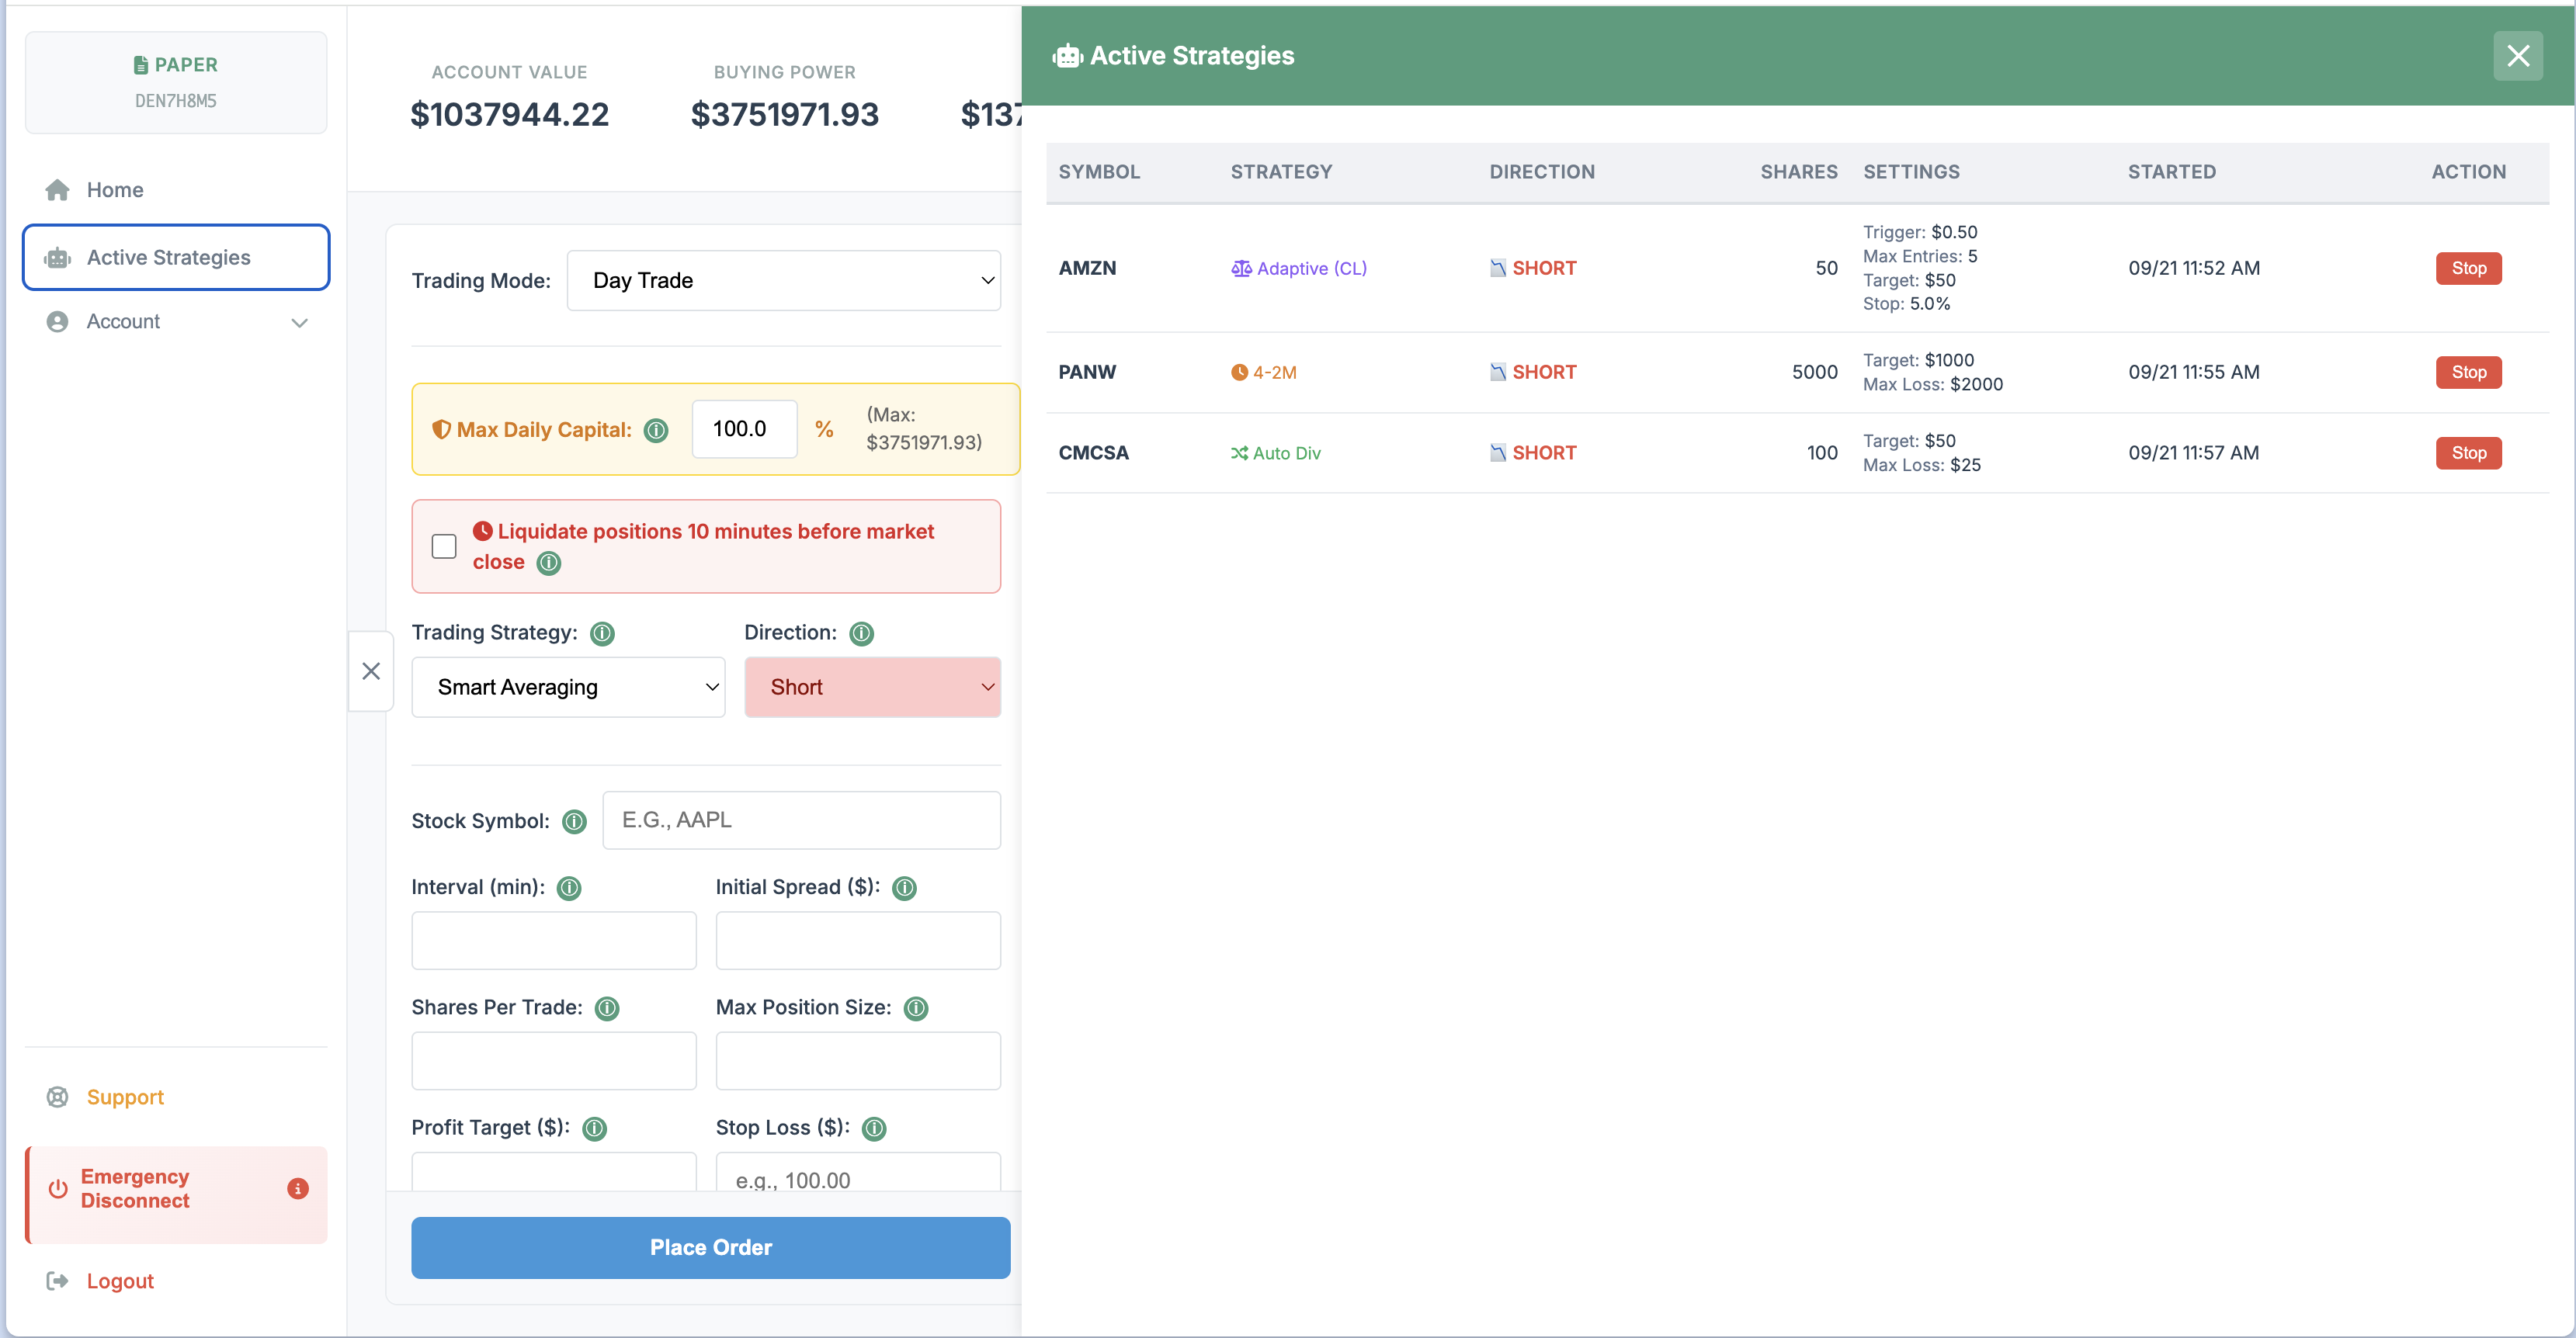Open the Trading Mode dropdown
This screenshot has height=1338, width=2576.
coord(784,280)
